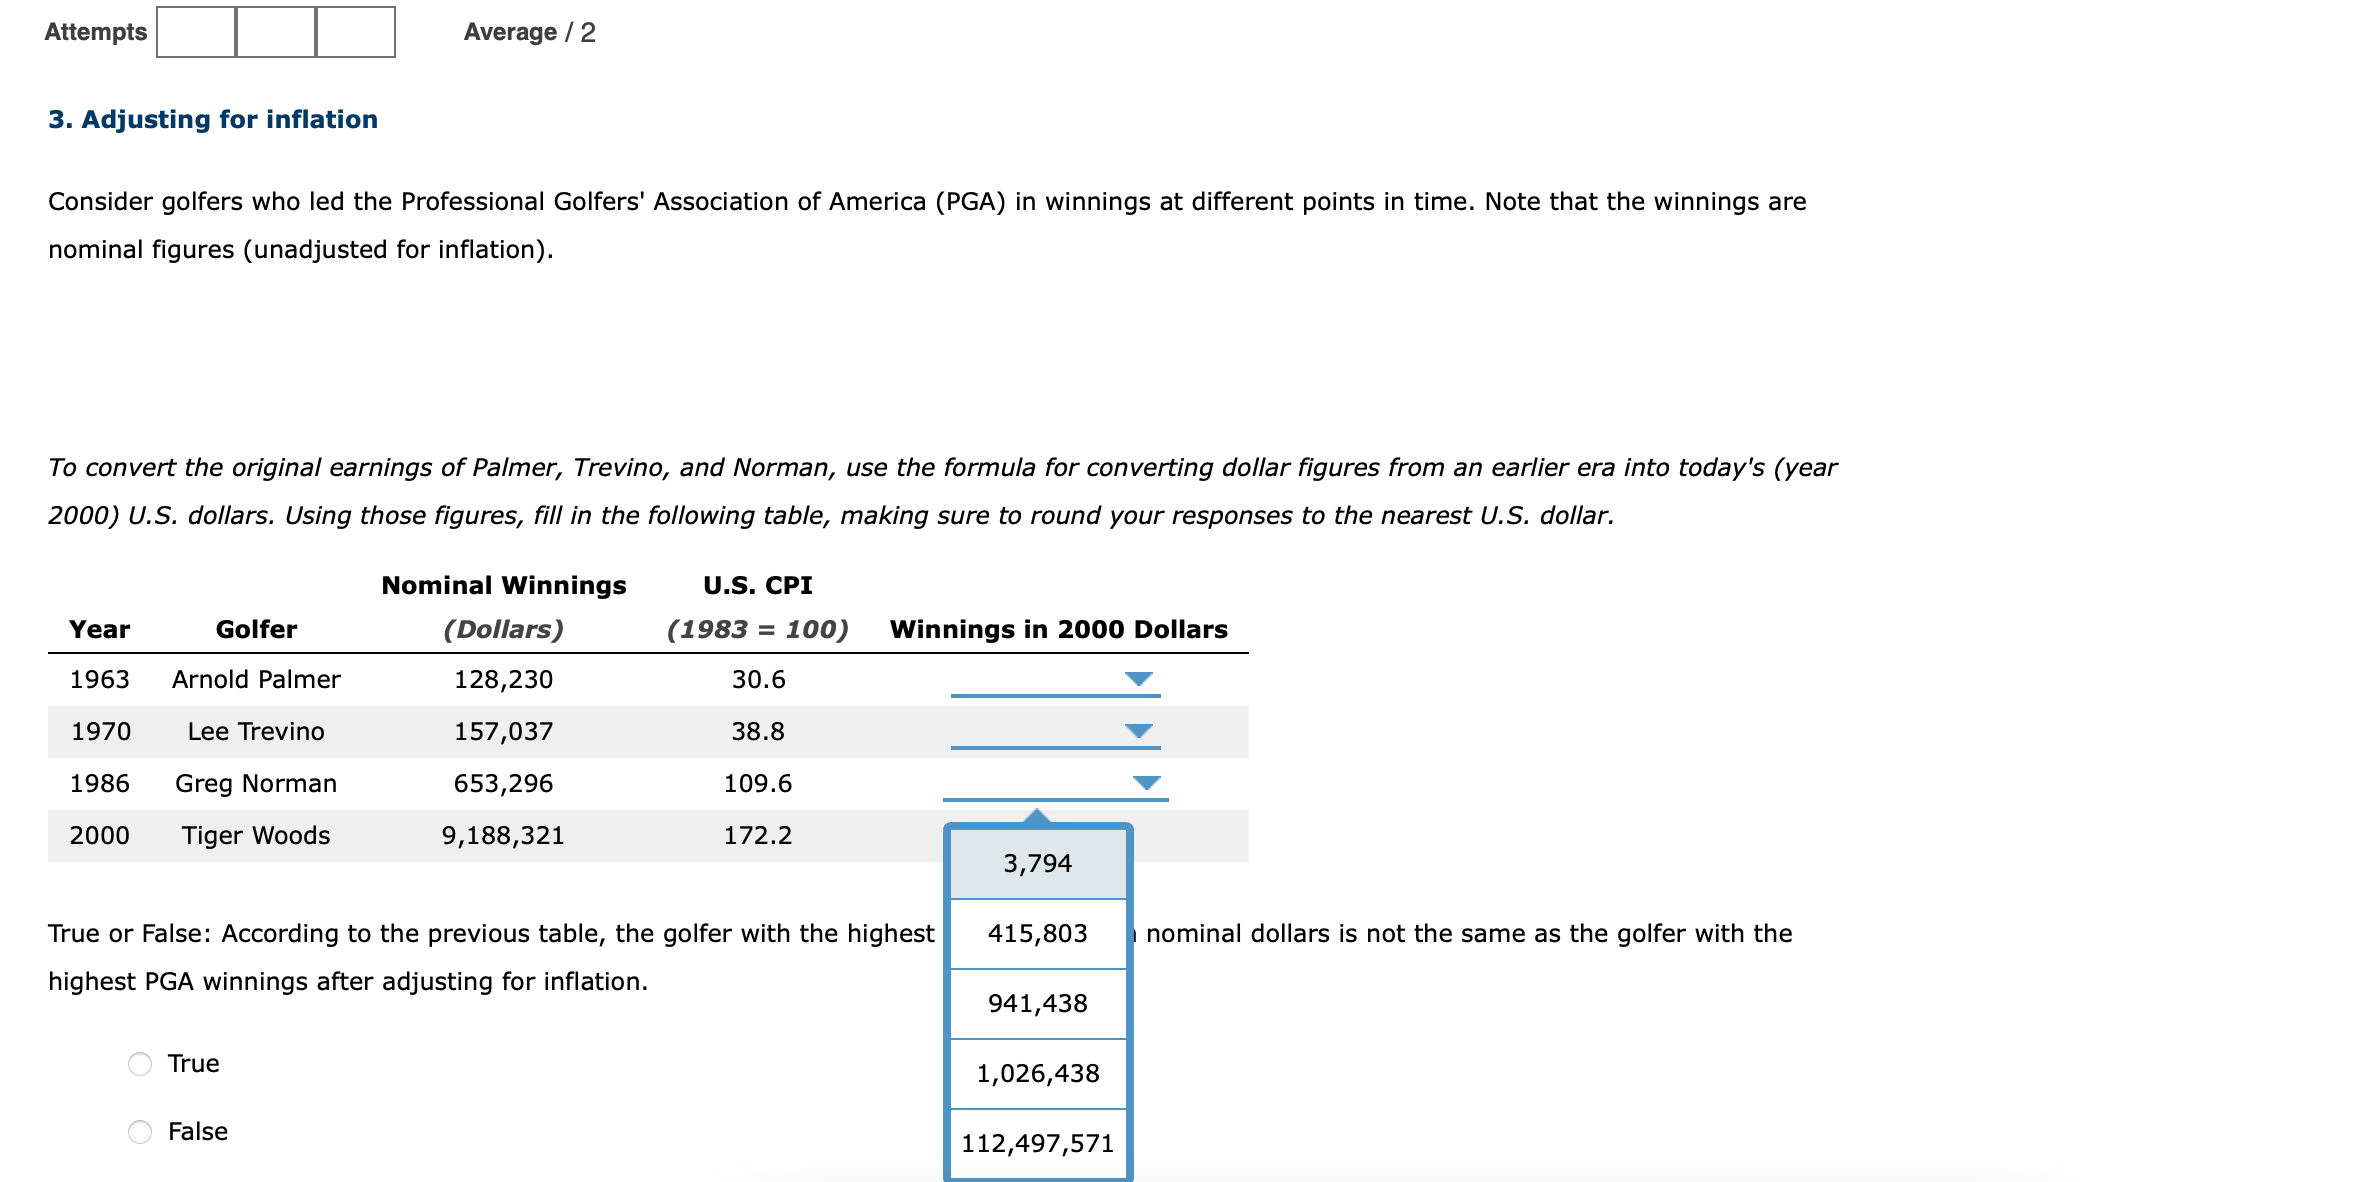Select the False radio button

(x=138, y=1131)
